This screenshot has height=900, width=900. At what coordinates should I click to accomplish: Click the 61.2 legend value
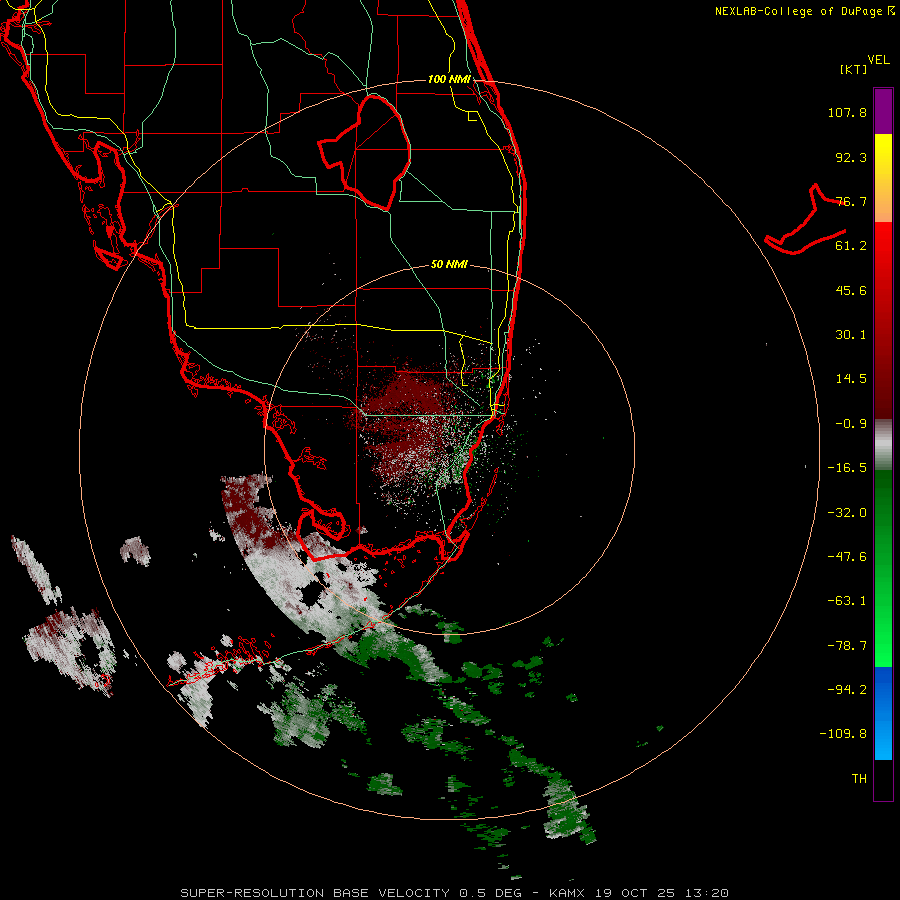point(851,246)
